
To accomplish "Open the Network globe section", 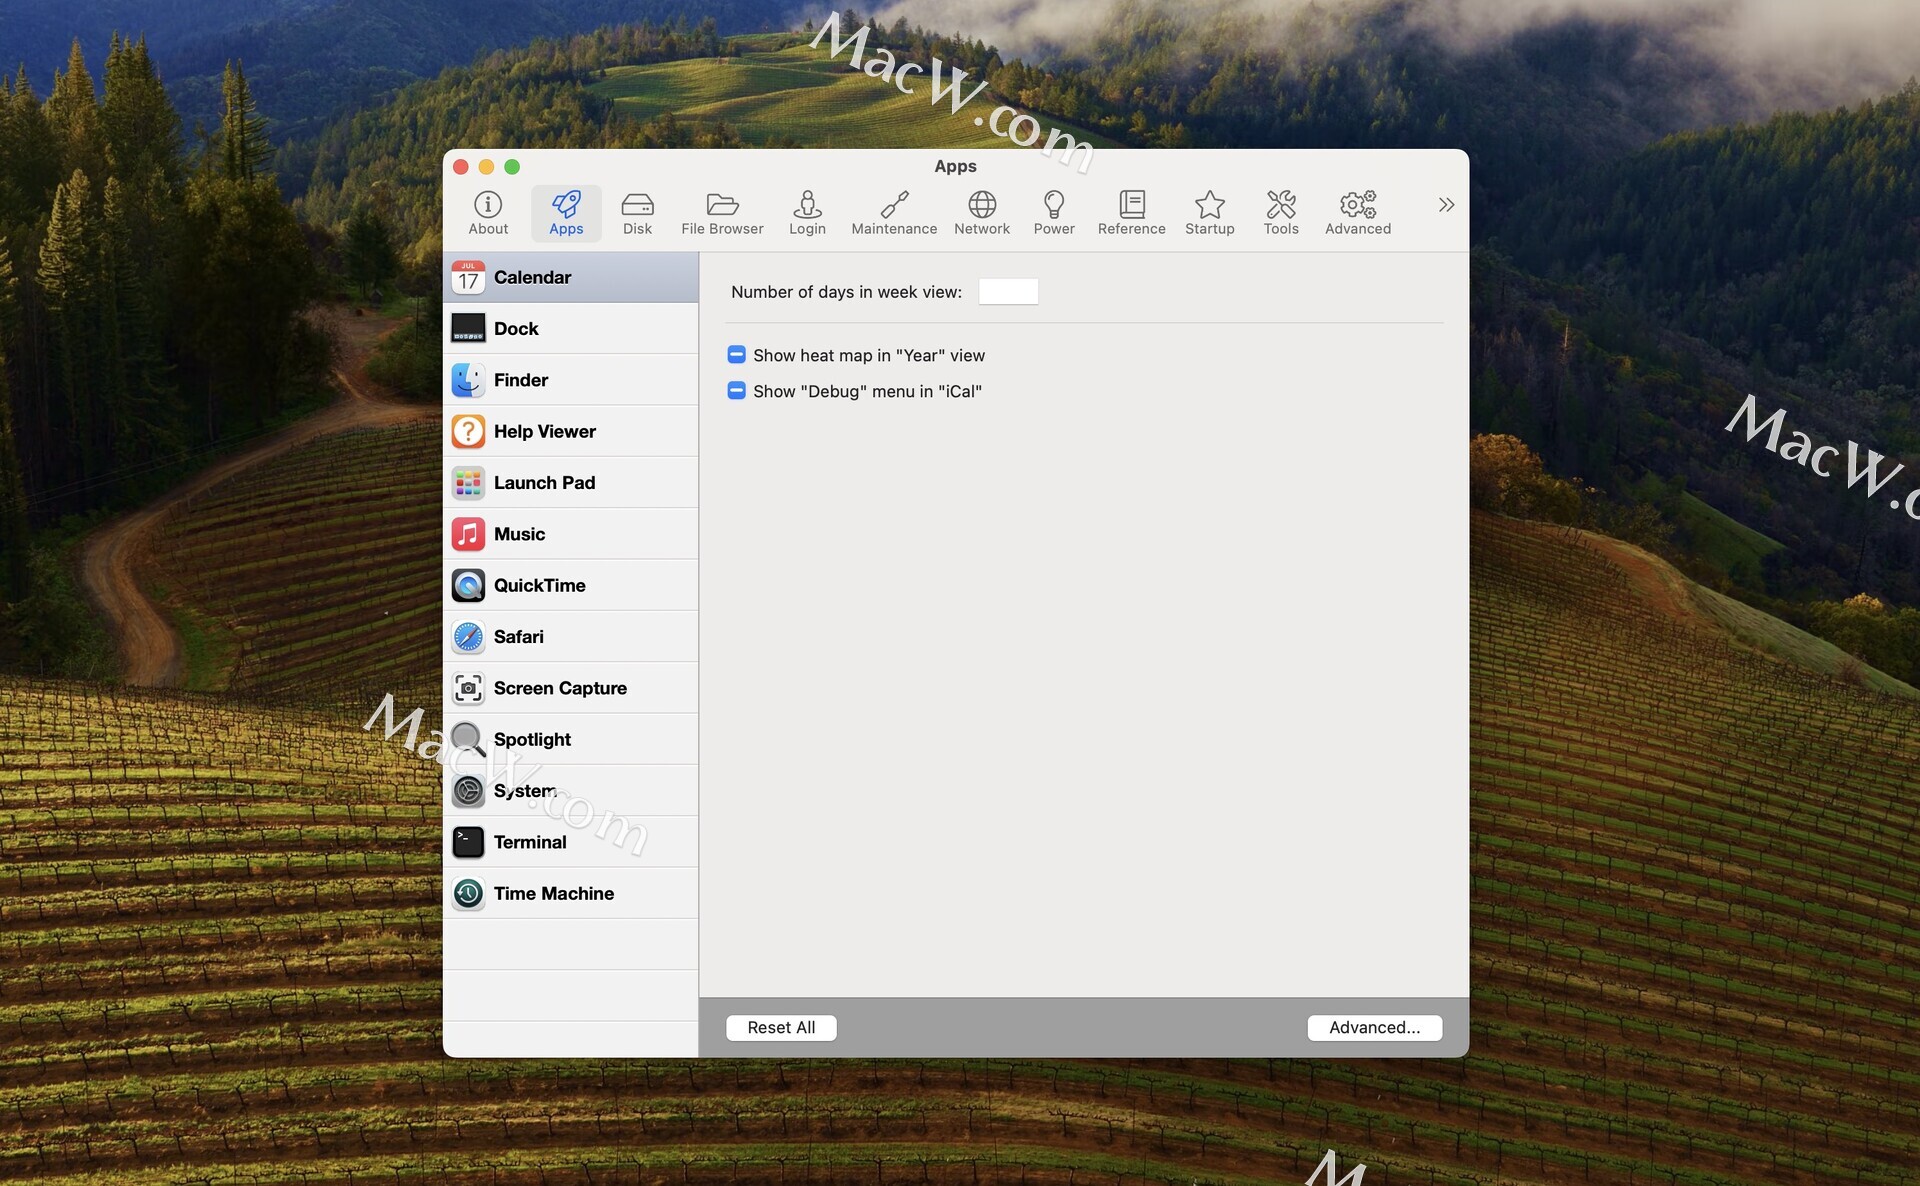I will pyautogui.click(x=981, y=213).
